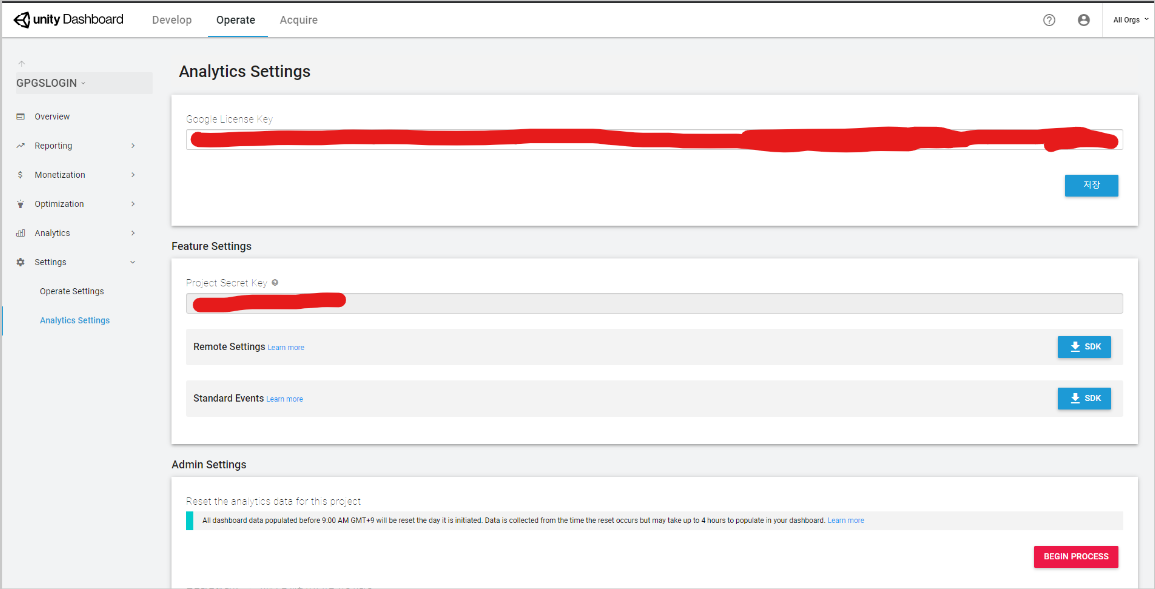Click the Monetization label in sidebar
The height and width of the screenshot is (589, 1155).
coord(60,175)
